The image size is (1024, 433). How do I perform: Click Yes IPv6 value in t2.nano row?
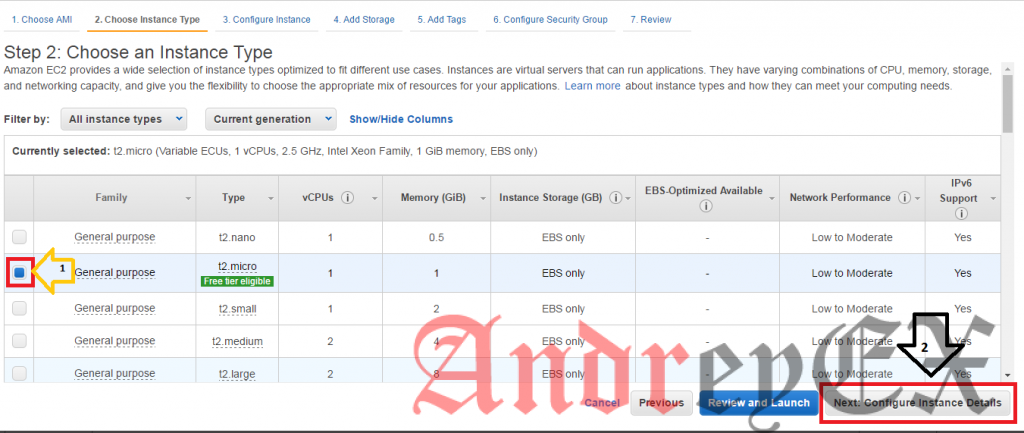click(x=963, y=237)
